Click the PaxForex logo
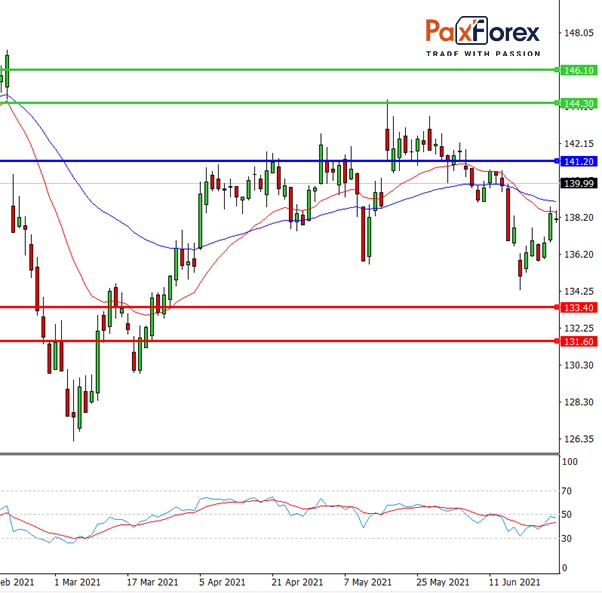 (483, 32)
